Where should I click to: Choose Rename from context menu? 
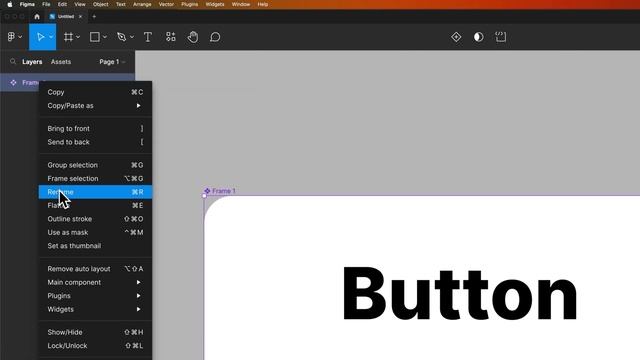click(95, 192)
